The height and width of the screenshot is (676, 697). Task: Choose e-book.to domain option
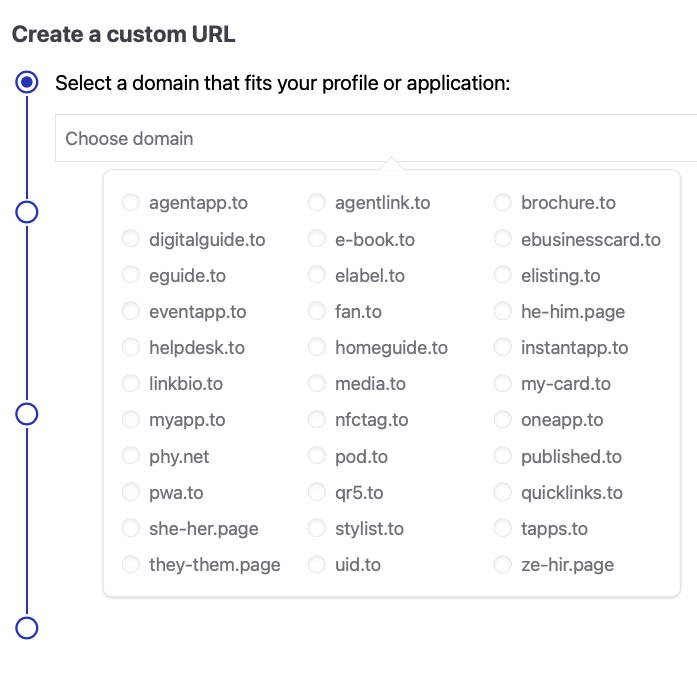pyautogui.click(x=317, y=240)
